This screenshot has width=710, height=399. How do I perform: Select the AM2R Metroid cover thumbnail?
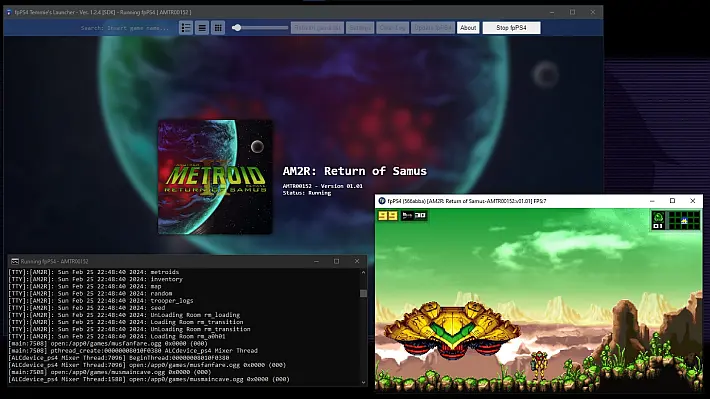tap(215, 177)
